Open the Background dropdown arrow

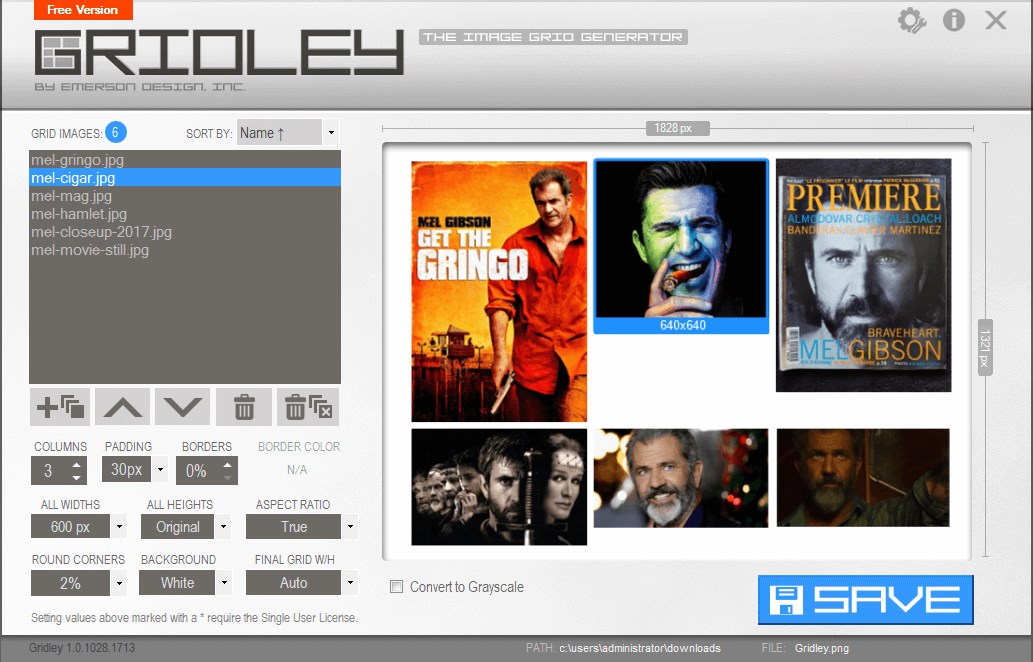click(224, 583)
